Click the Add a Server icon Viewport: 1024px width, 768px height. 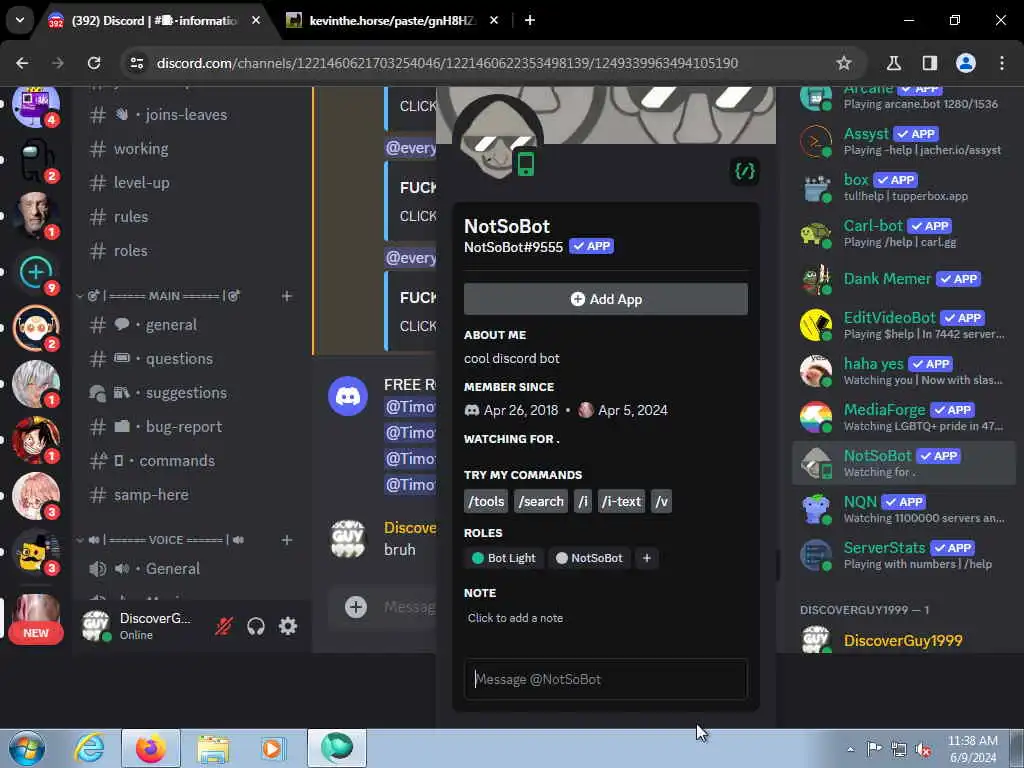click(36, 272)
